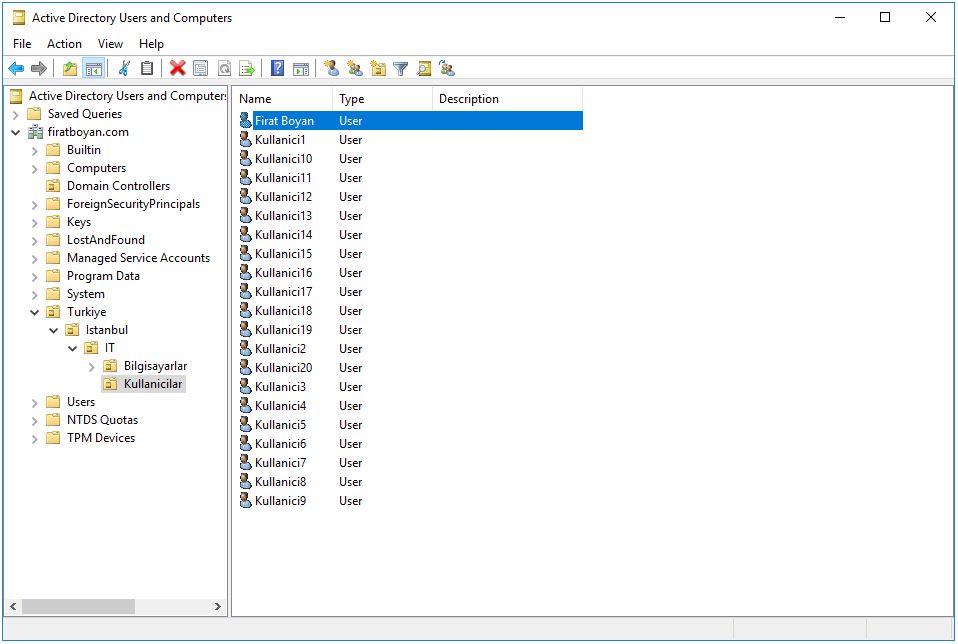Click the Export List icon
Viewport: 958px width, 644px height.
[x=247, y=68]
